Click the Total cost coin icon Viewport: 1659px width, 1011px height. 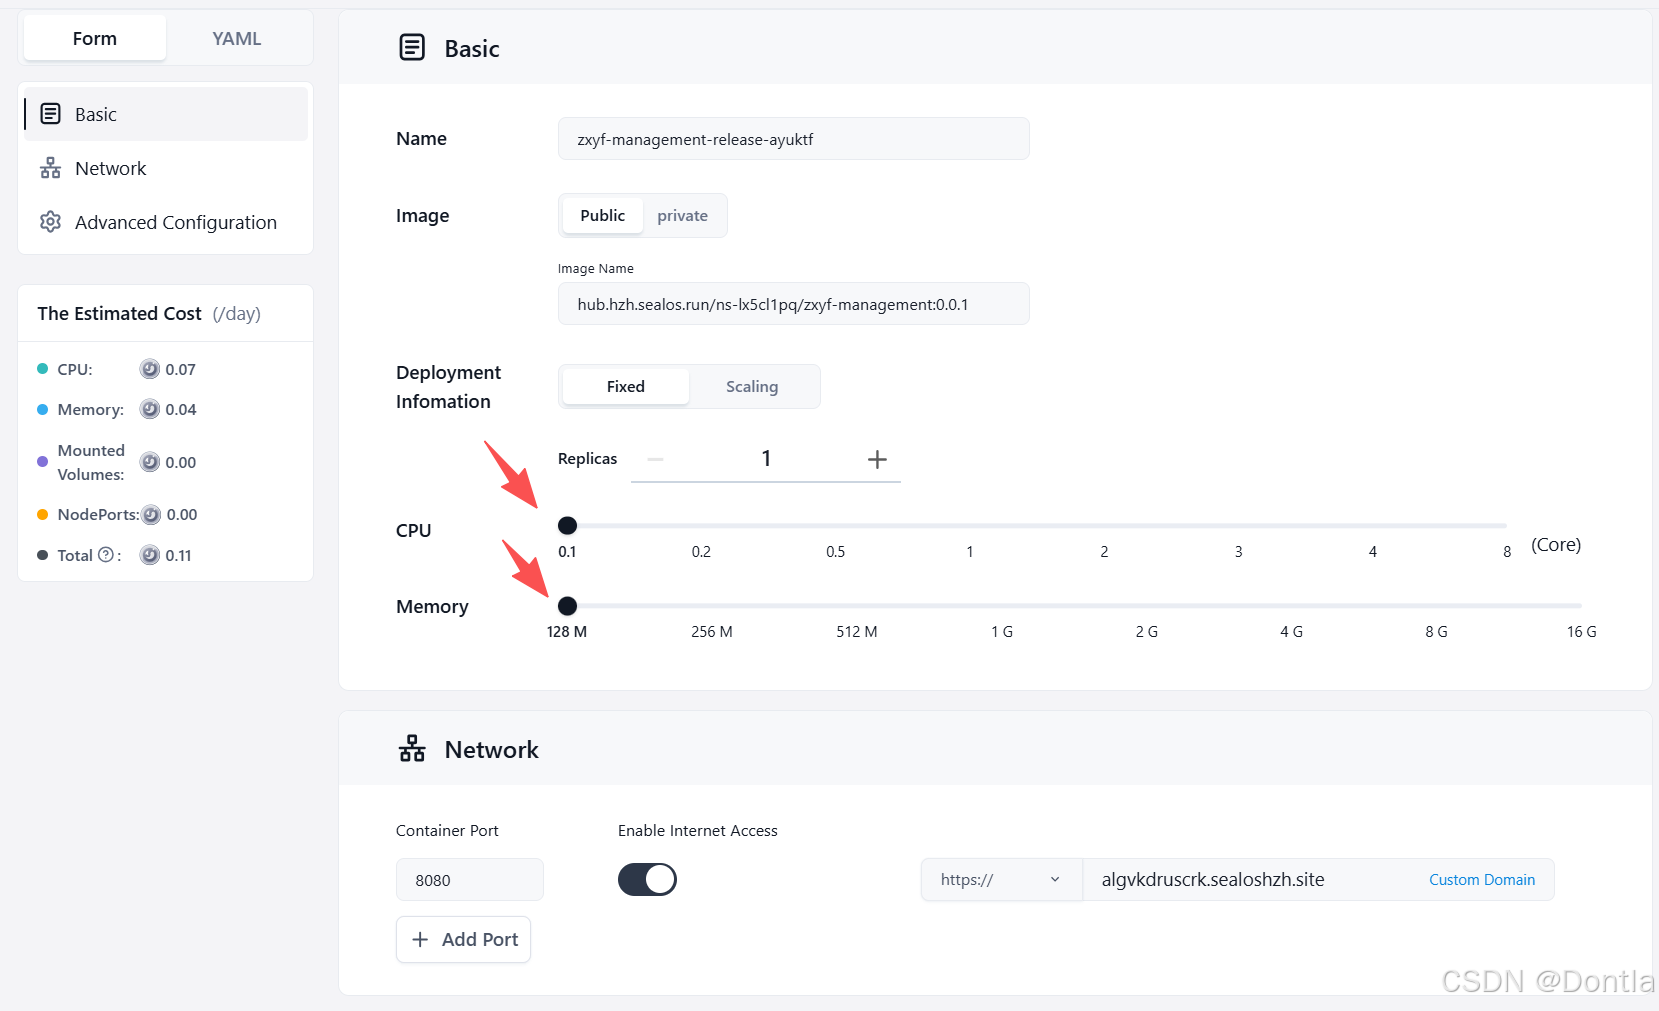coord(150,555)
